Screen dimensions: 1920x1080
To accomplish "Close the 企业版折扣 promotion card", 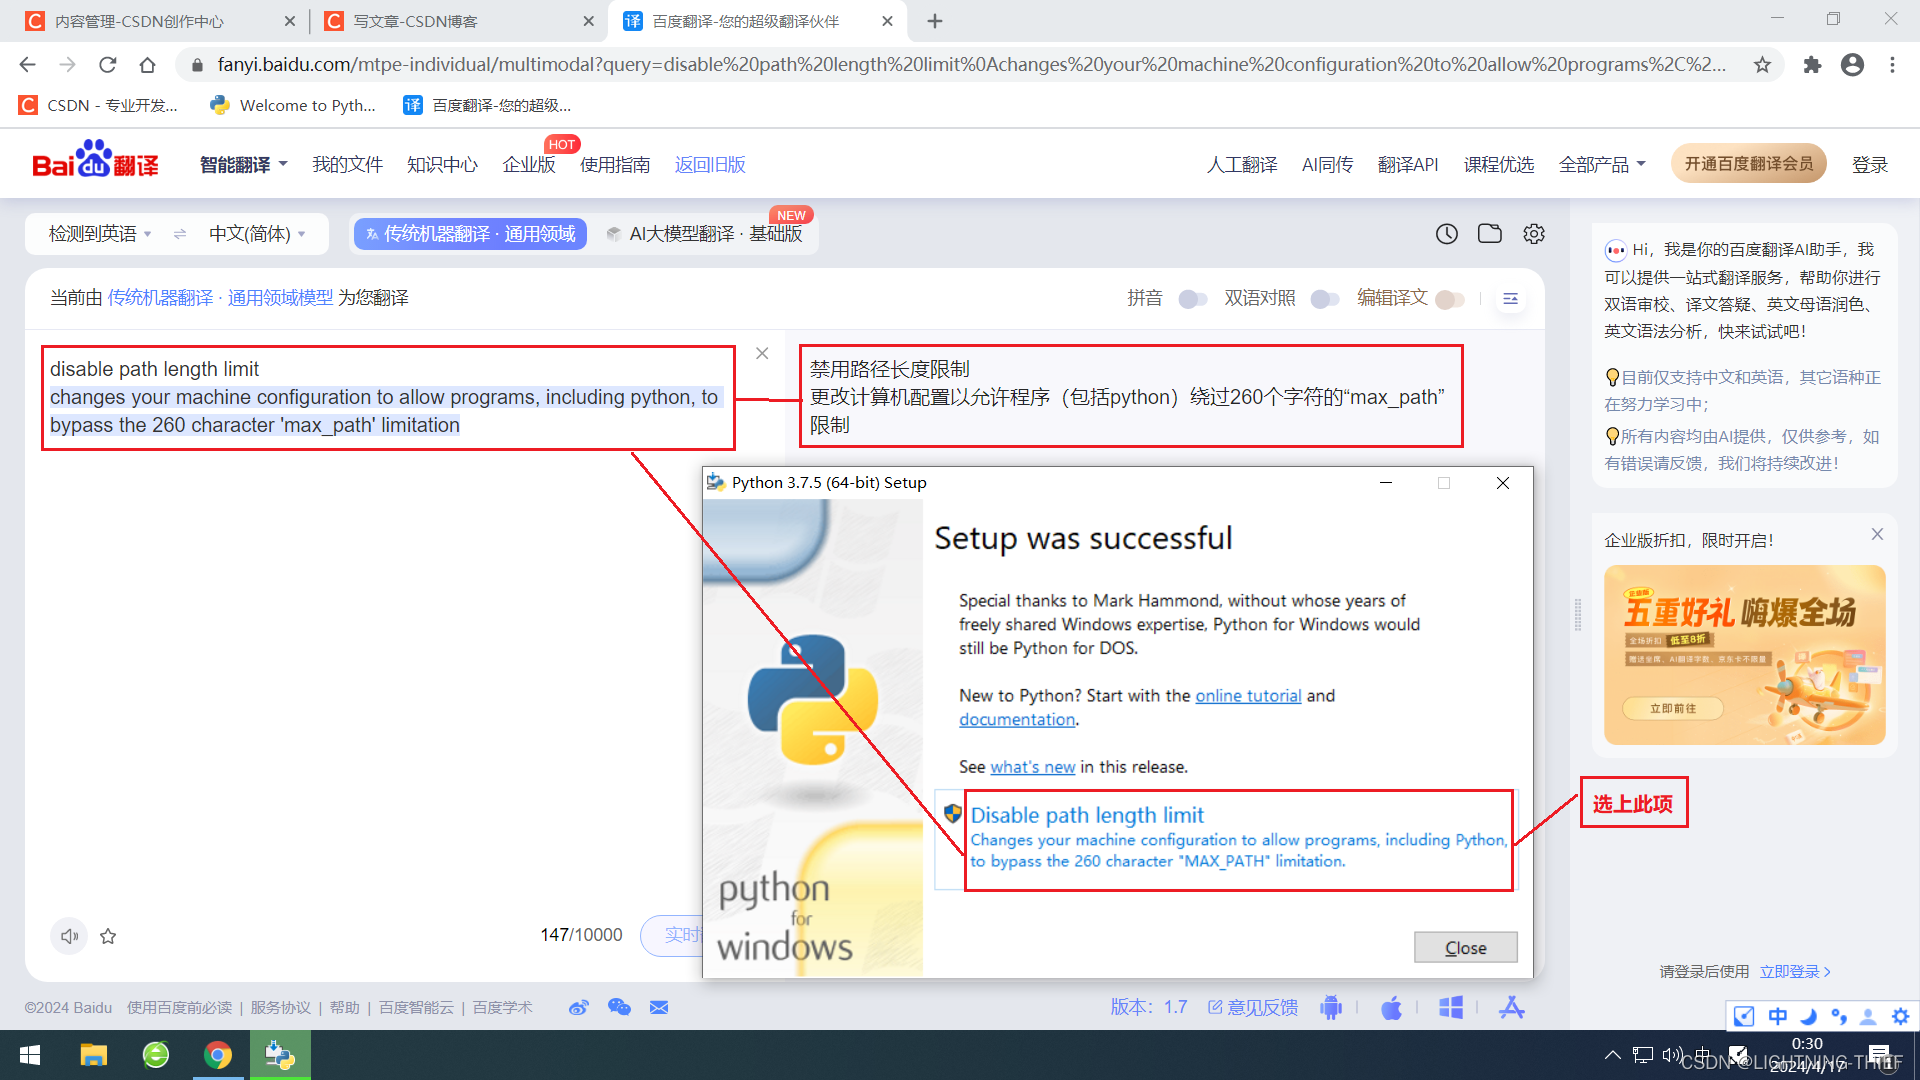I will tap(1877, 534).
